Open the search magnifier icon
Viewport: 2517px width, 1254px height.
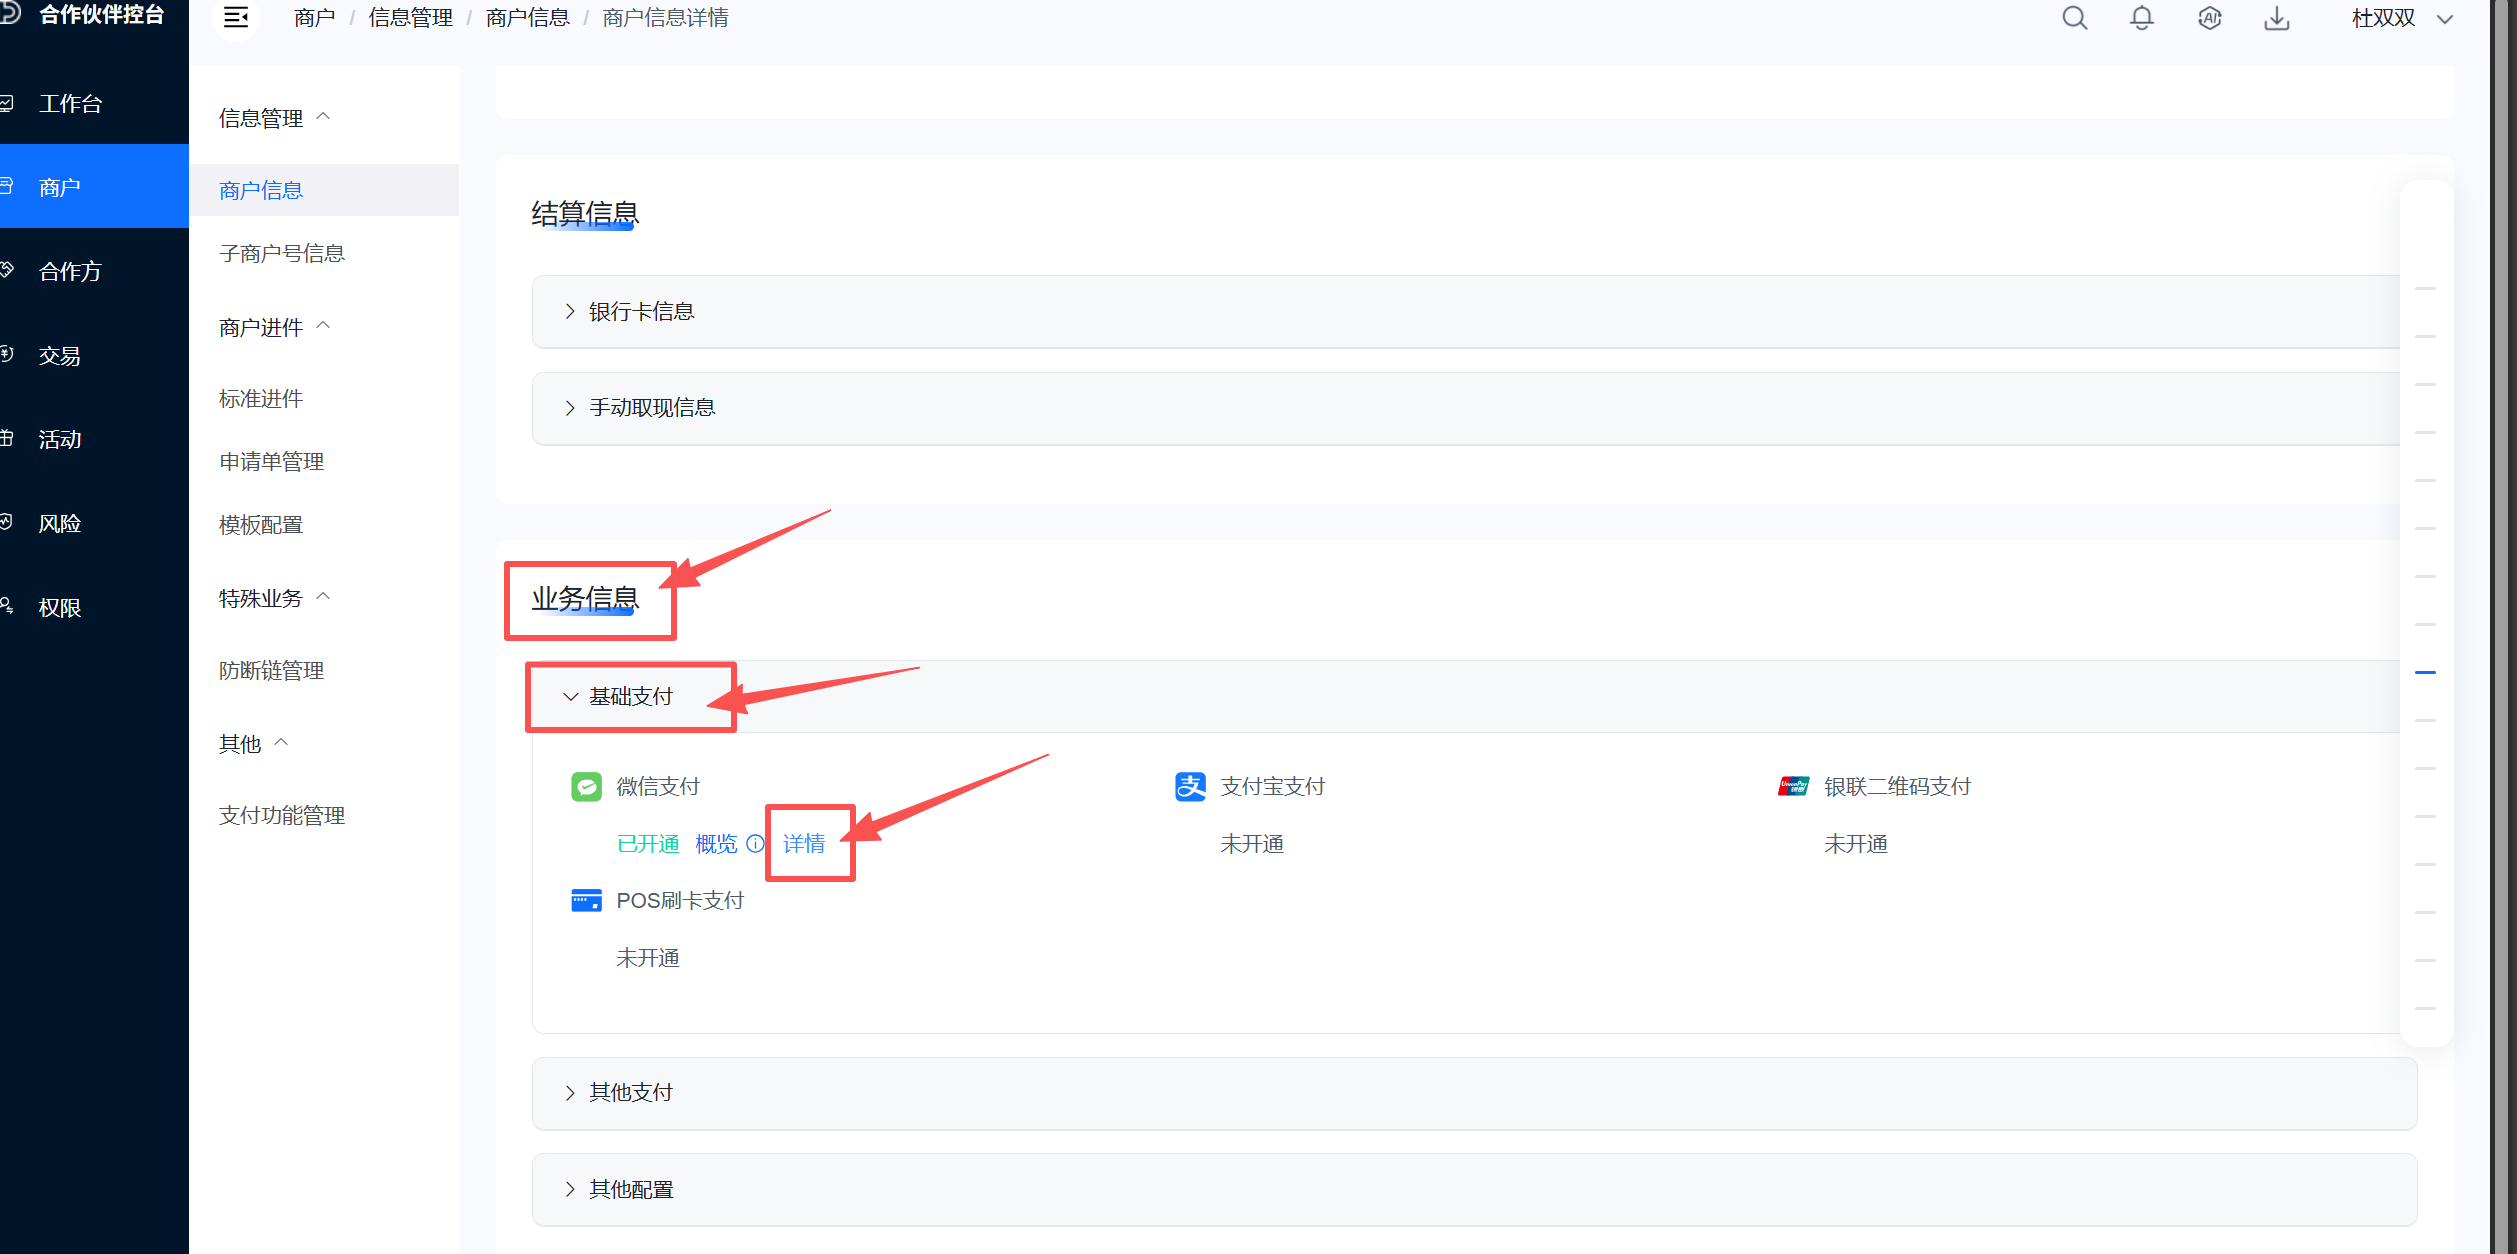[x=2075, y=18]
